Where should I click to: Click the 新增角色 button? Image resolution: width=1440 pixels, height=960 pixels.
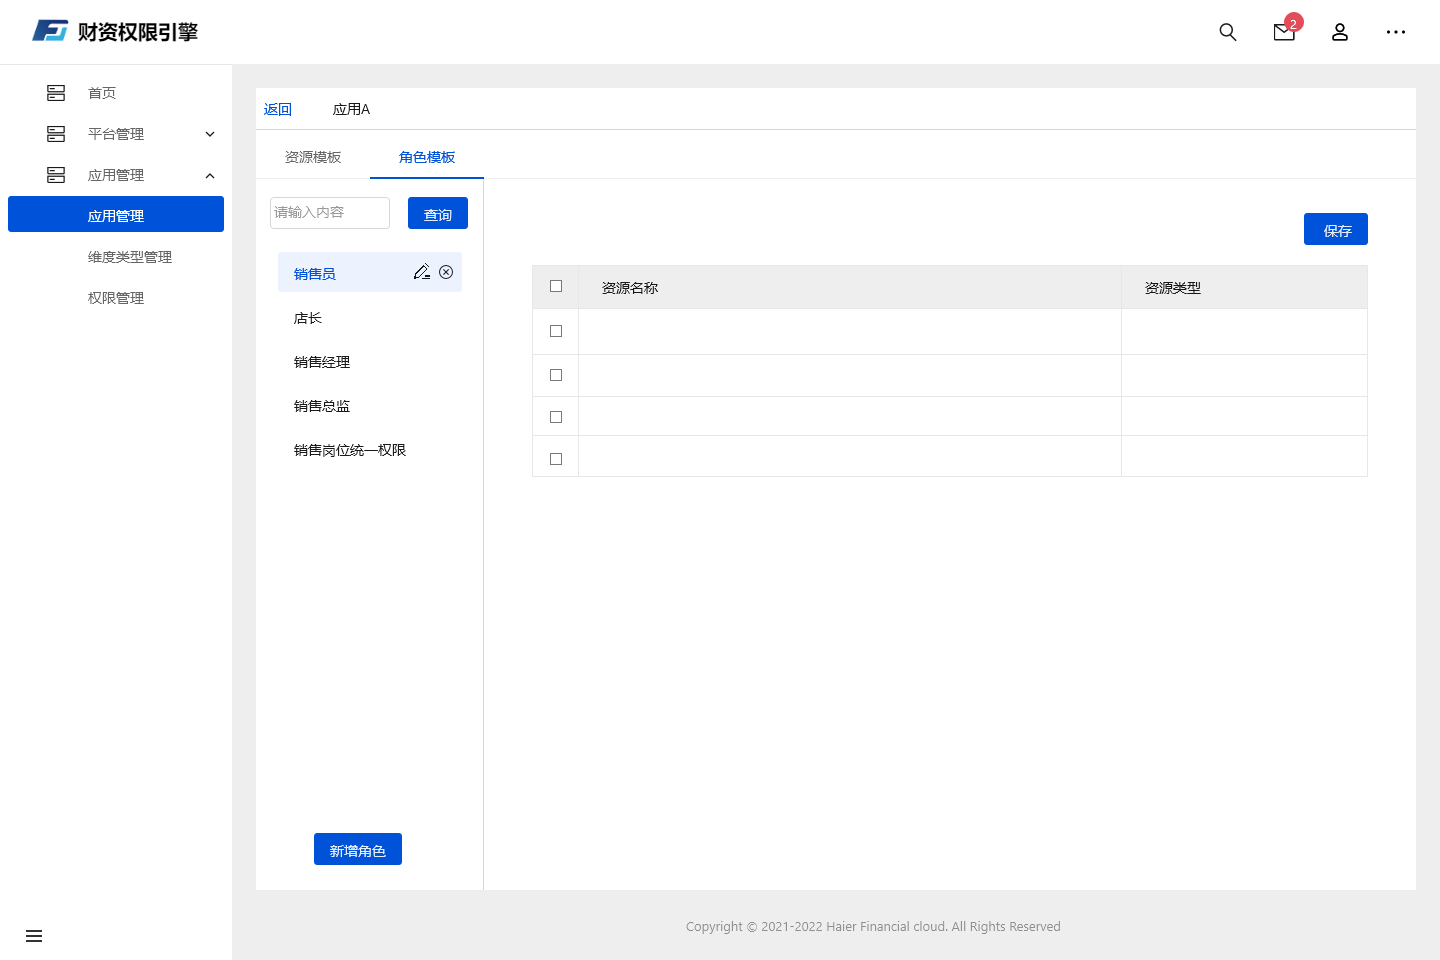click(358, 849)
